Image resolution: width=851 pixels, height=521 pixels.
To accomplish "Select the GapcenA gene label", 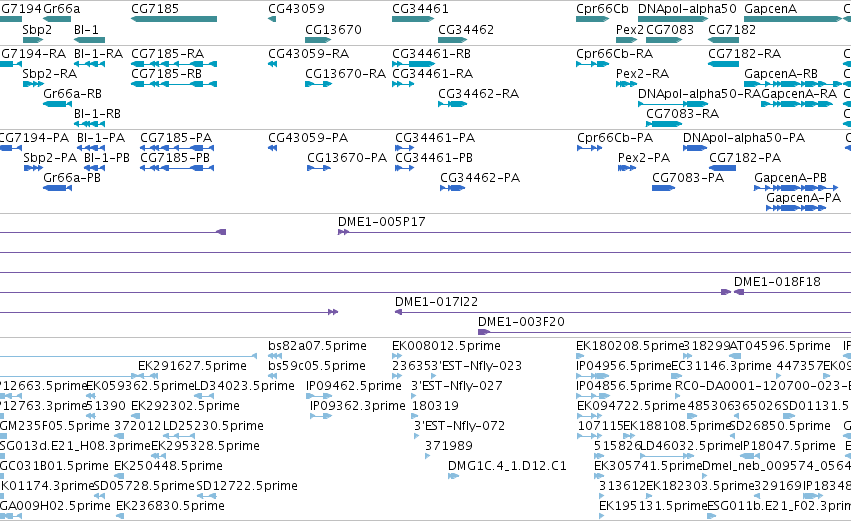I will coord(771,9).
